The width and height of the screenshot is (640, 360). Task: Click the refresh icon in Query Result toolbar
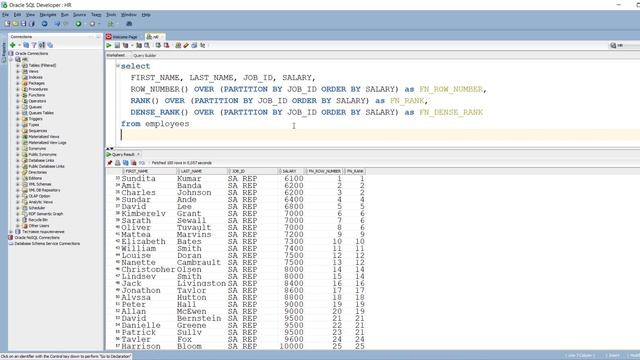[126, 163]
